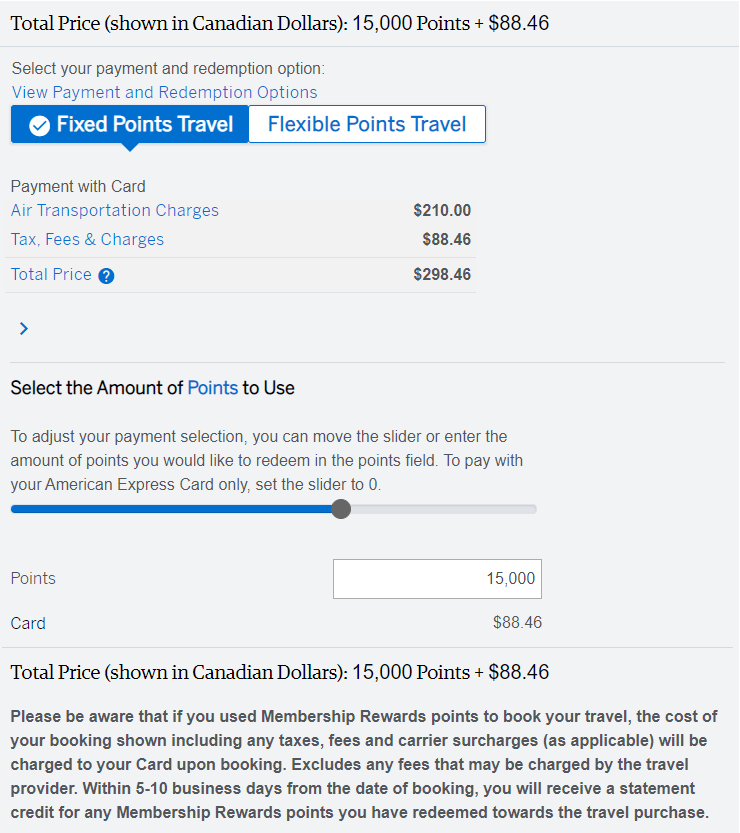Focus the Points input field showing 15,000
Viewport: 740px width, 833px height.
click(x=437, y=579)
